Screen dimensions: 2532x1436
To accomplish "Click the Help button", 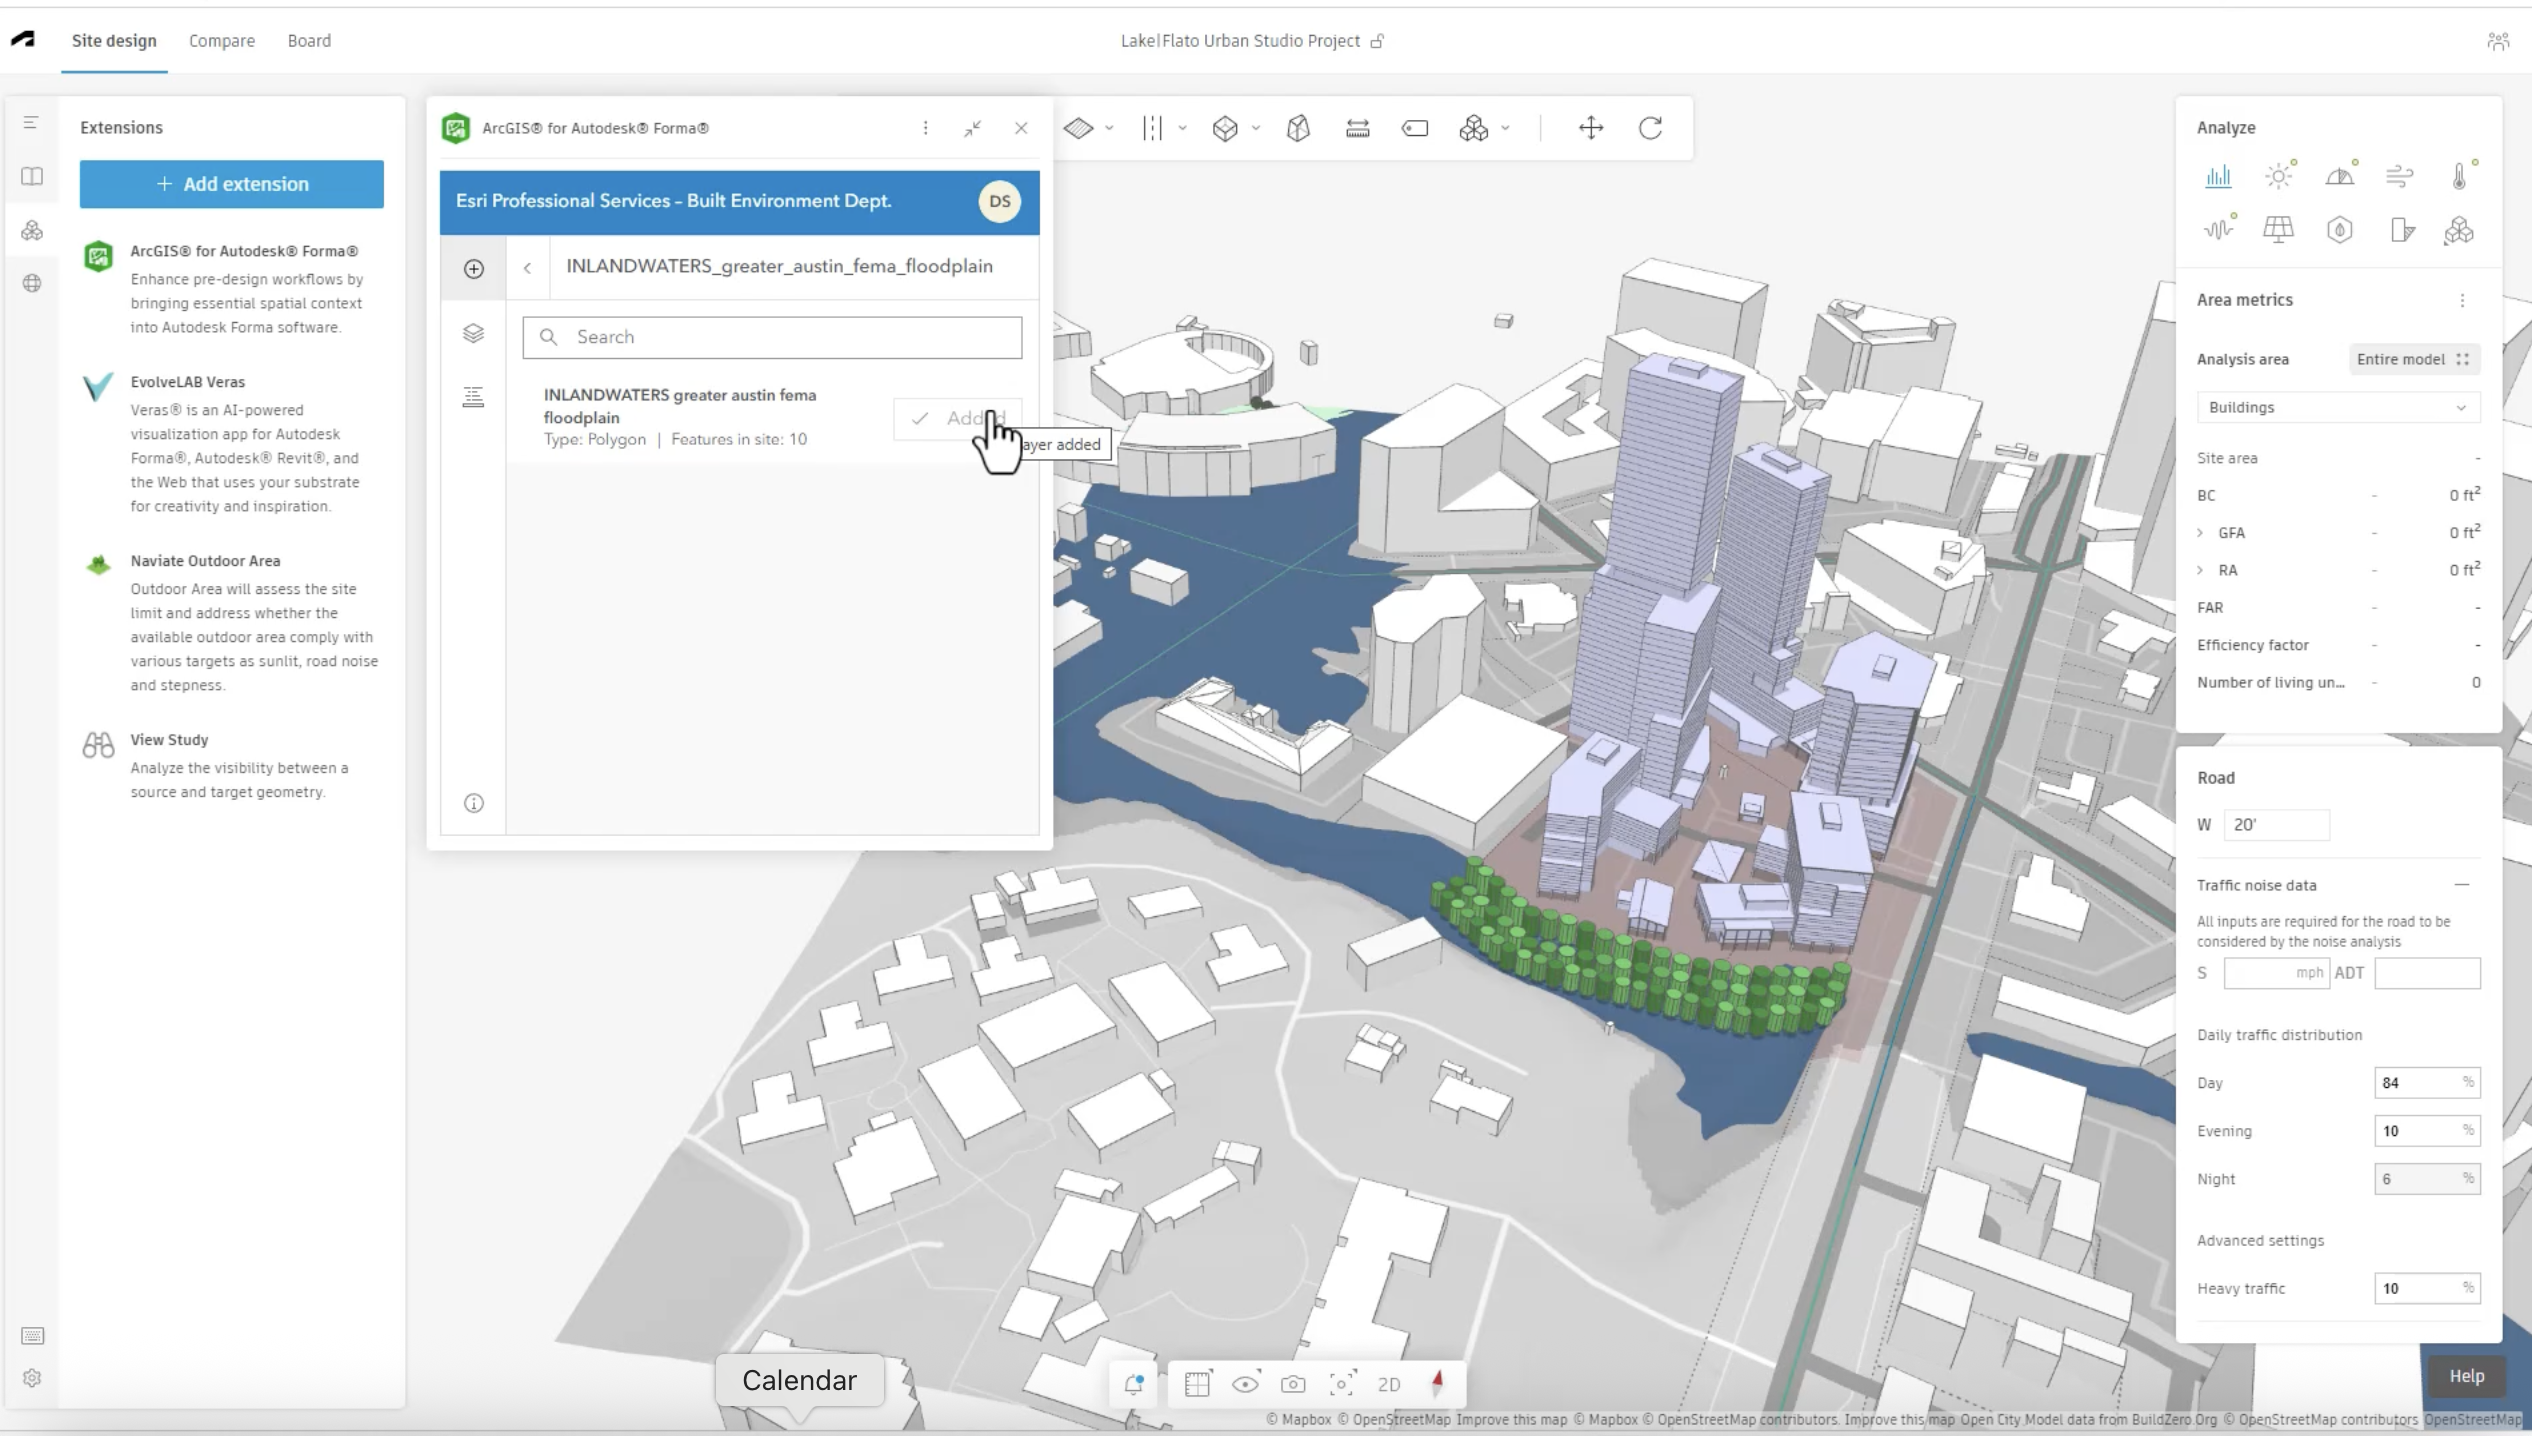I will 2465,1376.
